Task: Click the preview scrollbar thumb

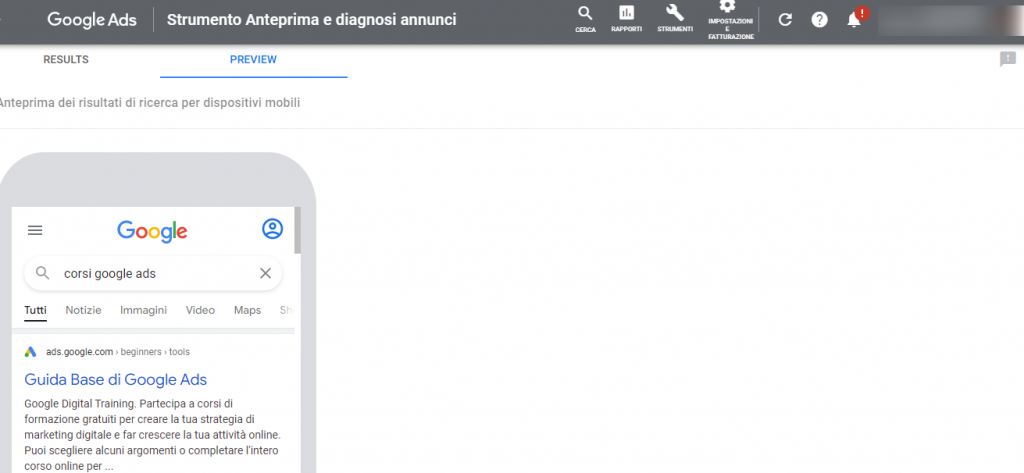Action: (298, 230)
